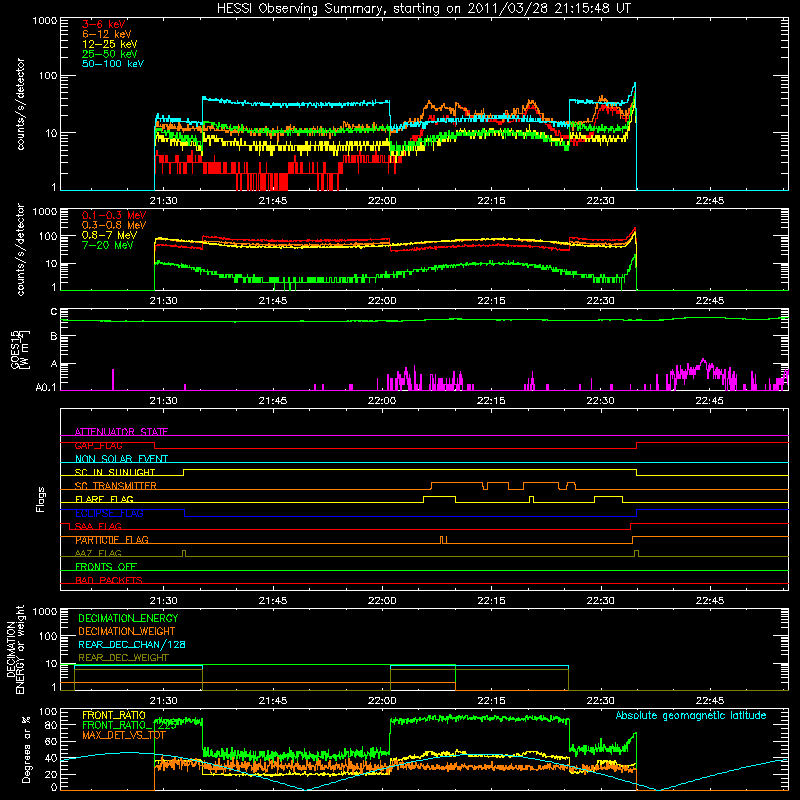Click the vertical 'Flags' axis title
This screenshot has height=800, width=800.
(x=41, y=499)
